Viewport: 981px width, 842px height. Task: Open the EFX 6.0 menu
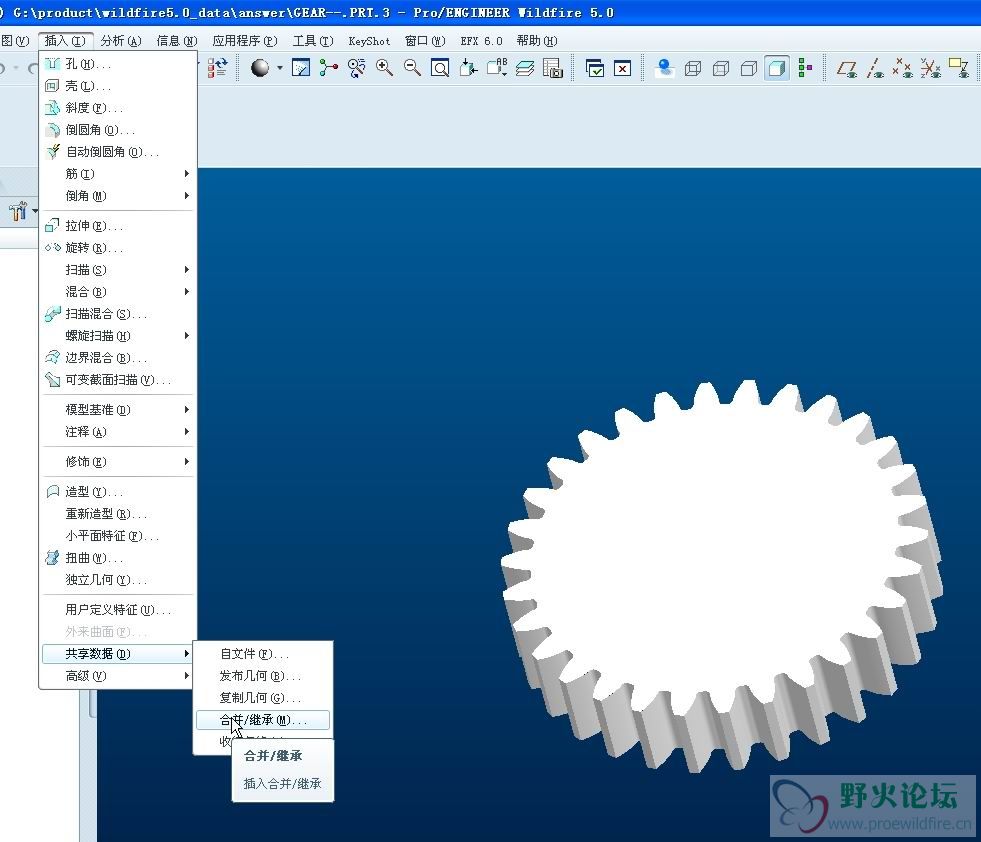481,41
